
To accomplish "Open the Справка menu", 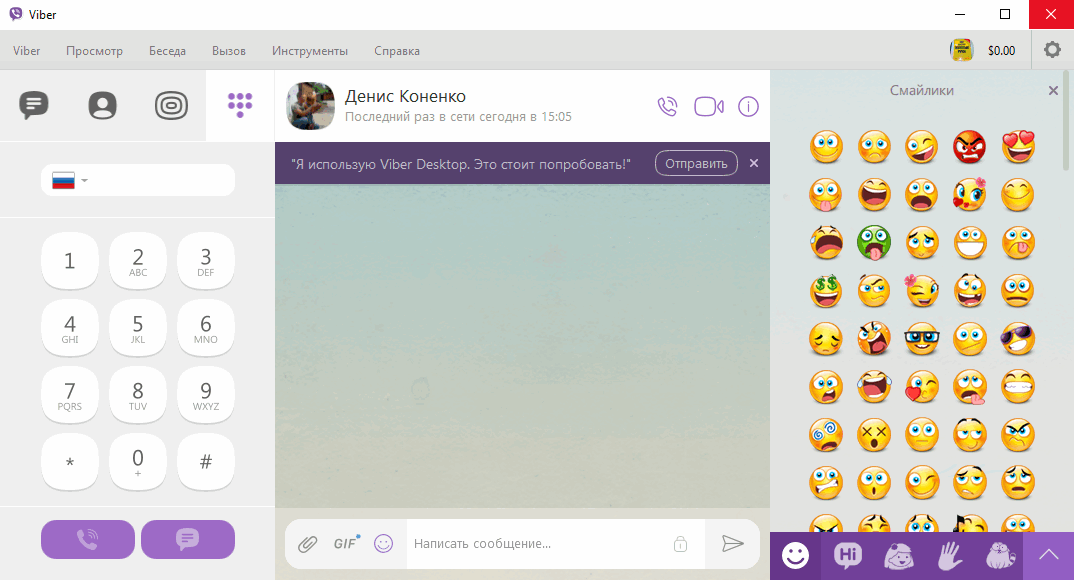I will click(397, 51).
